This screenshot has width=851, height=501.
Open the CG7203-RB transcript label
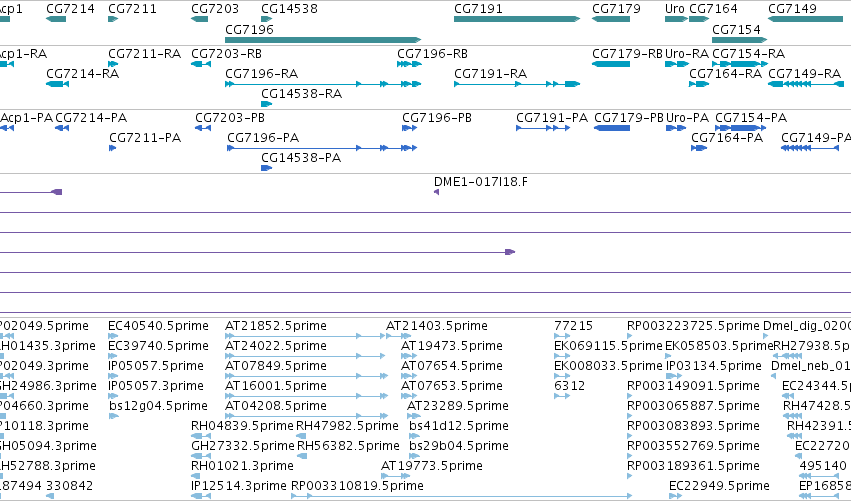click(x=226, y=54)
